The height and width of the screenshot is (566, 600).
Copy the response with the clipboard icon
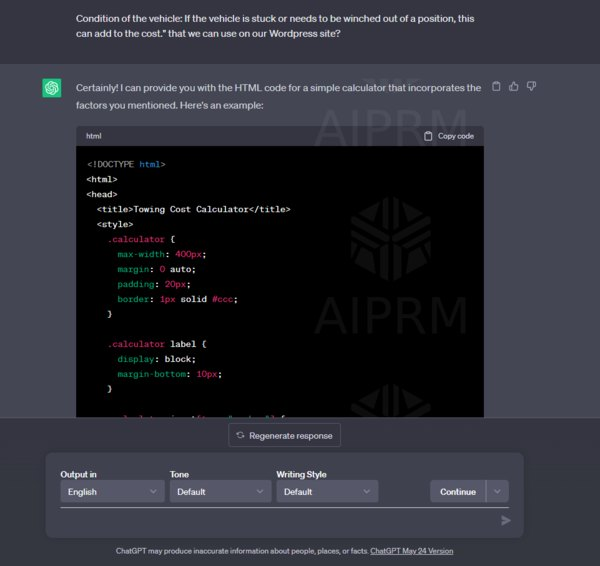(496, 86)
